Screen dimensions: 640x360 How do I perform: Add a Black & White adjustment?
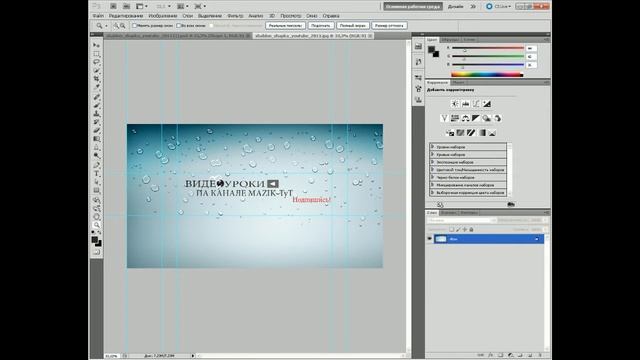(476, 118)
